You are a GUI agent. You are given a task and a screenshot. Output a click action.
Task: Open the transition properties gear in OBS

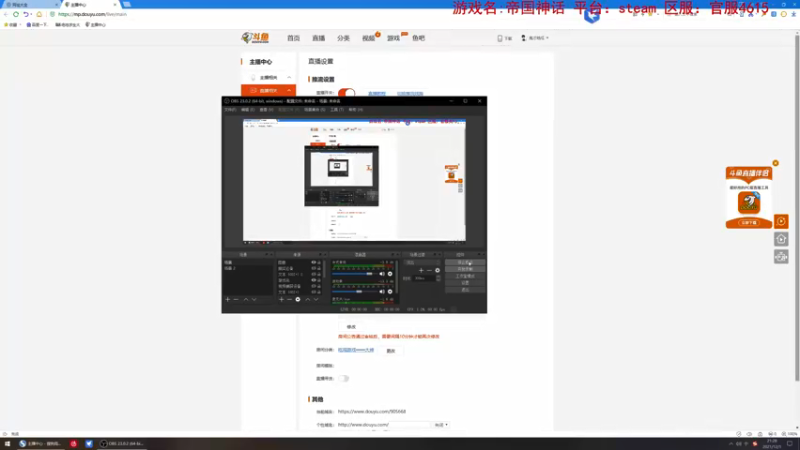[437, 270]
